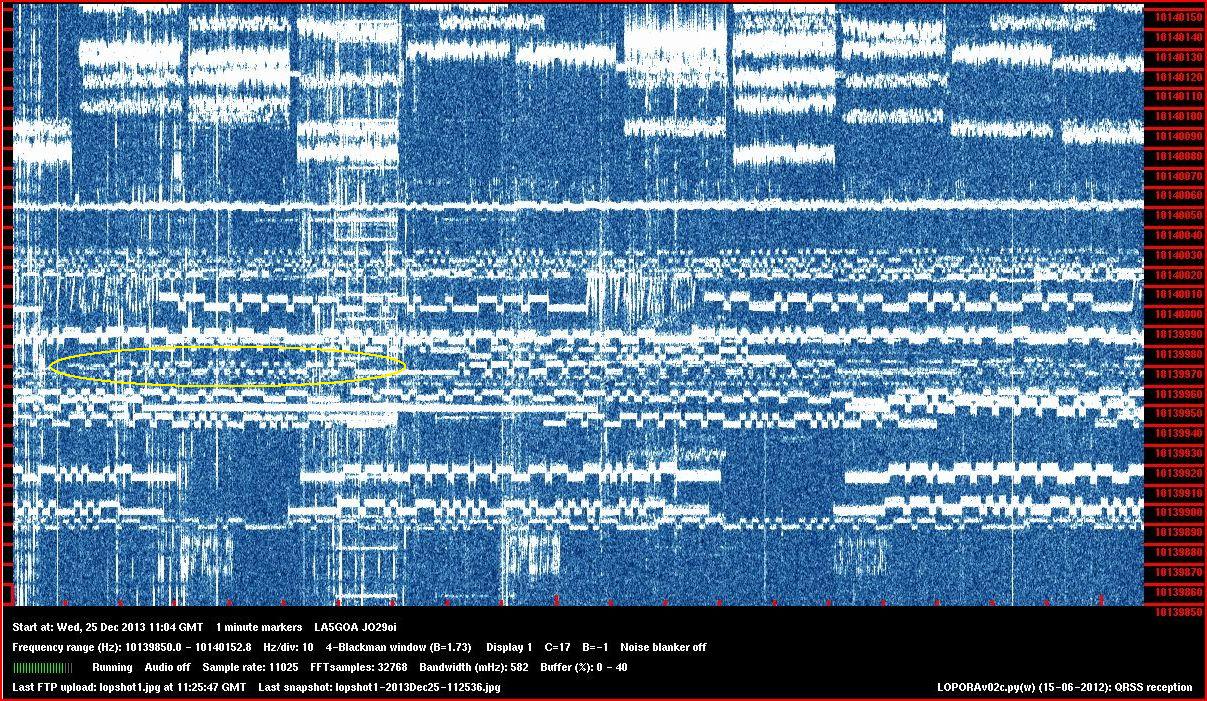Click the yellow ellipse annotation outline
Image resolution: width=1207 pixels, height=701 pixels.
pyautogui.click(x=228, y=348)
